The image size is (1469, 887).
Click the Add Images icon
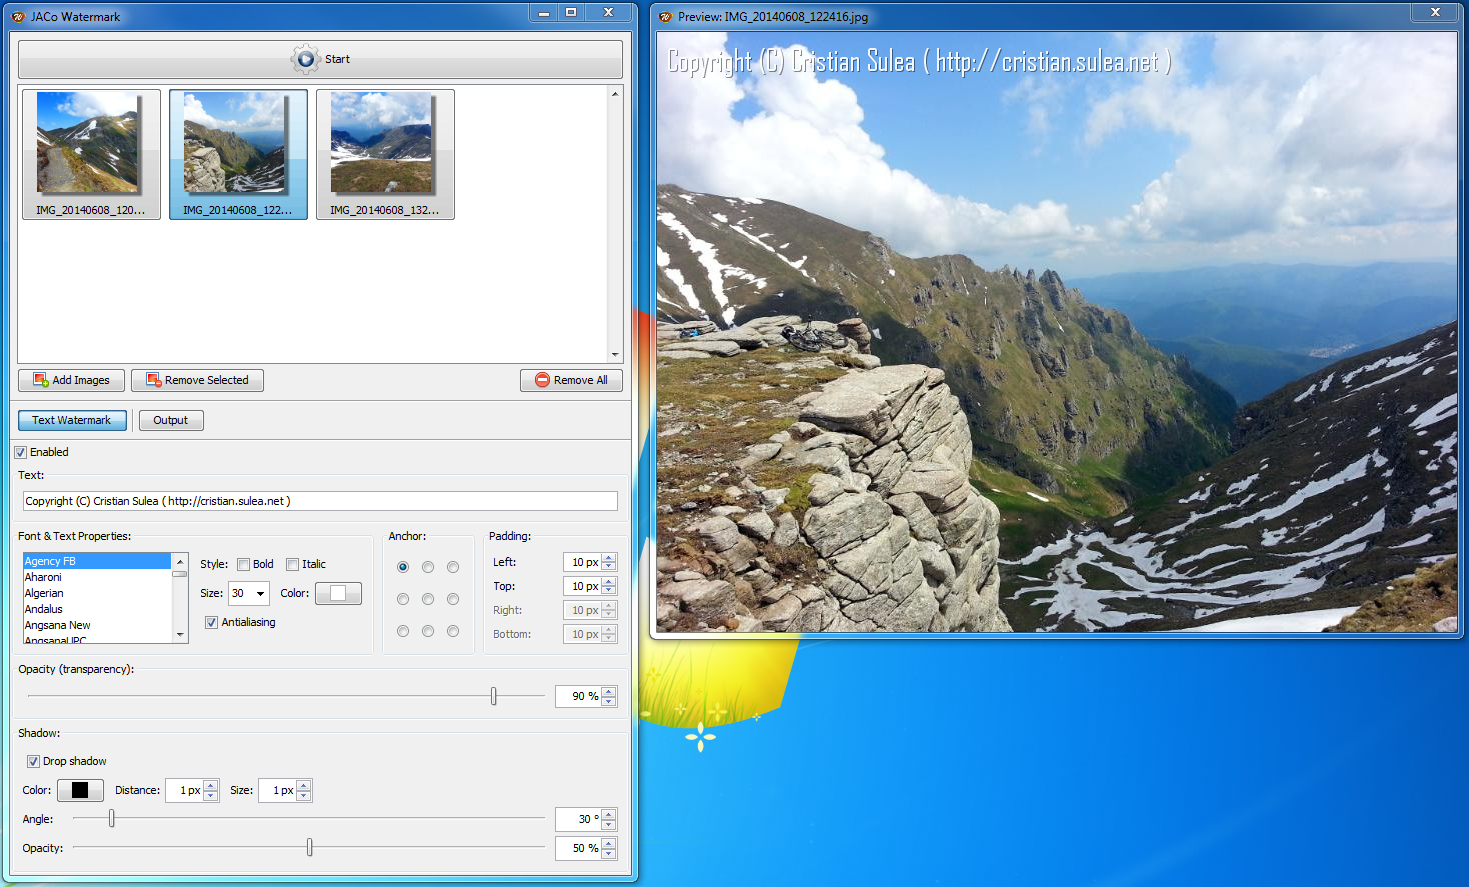tap(41, 380)
